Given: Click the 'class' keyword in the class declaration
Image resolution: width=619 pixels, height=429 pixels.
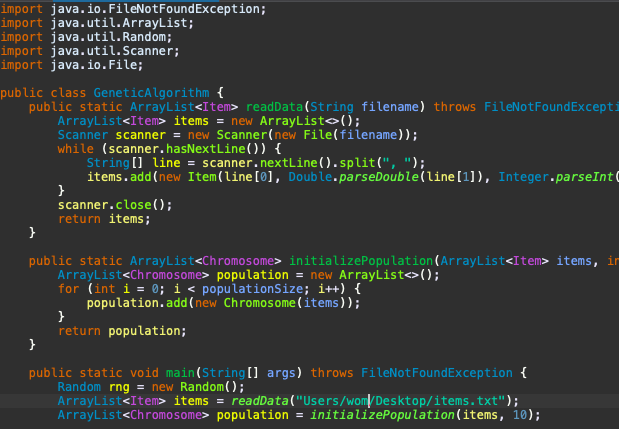Looking at the screenshot, I should [68, 93].
